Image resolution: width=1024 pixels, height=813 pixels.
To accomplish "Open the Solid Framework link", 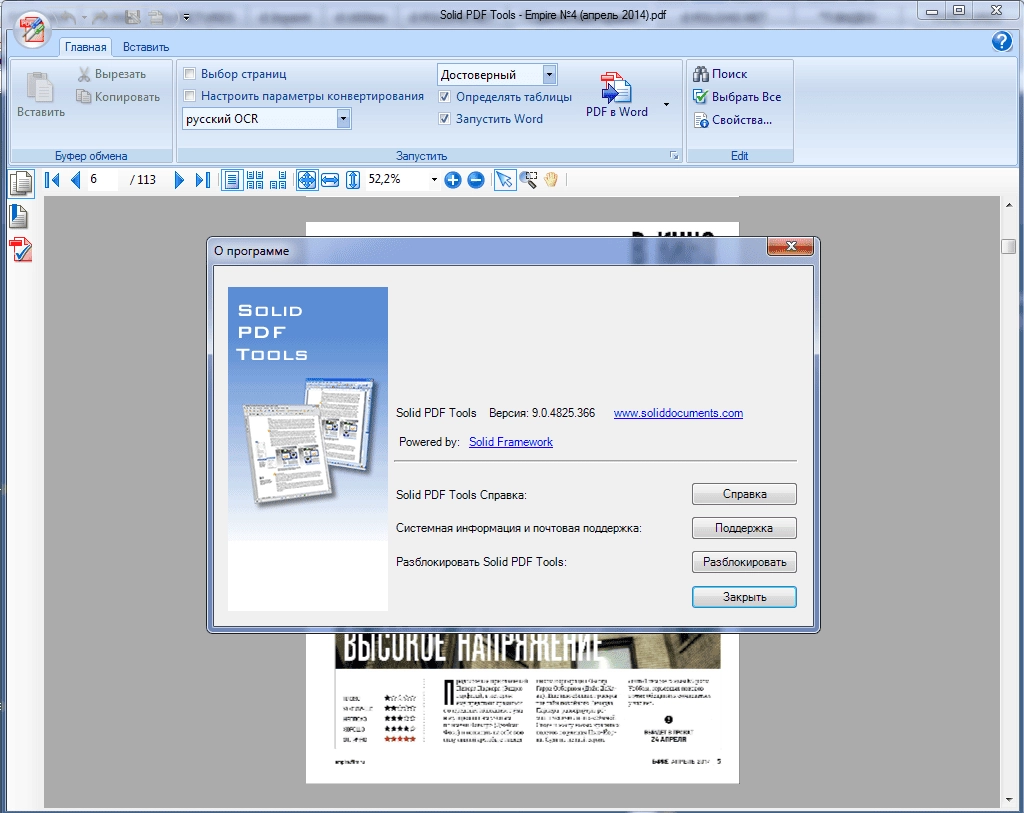I will click(511, 441).
